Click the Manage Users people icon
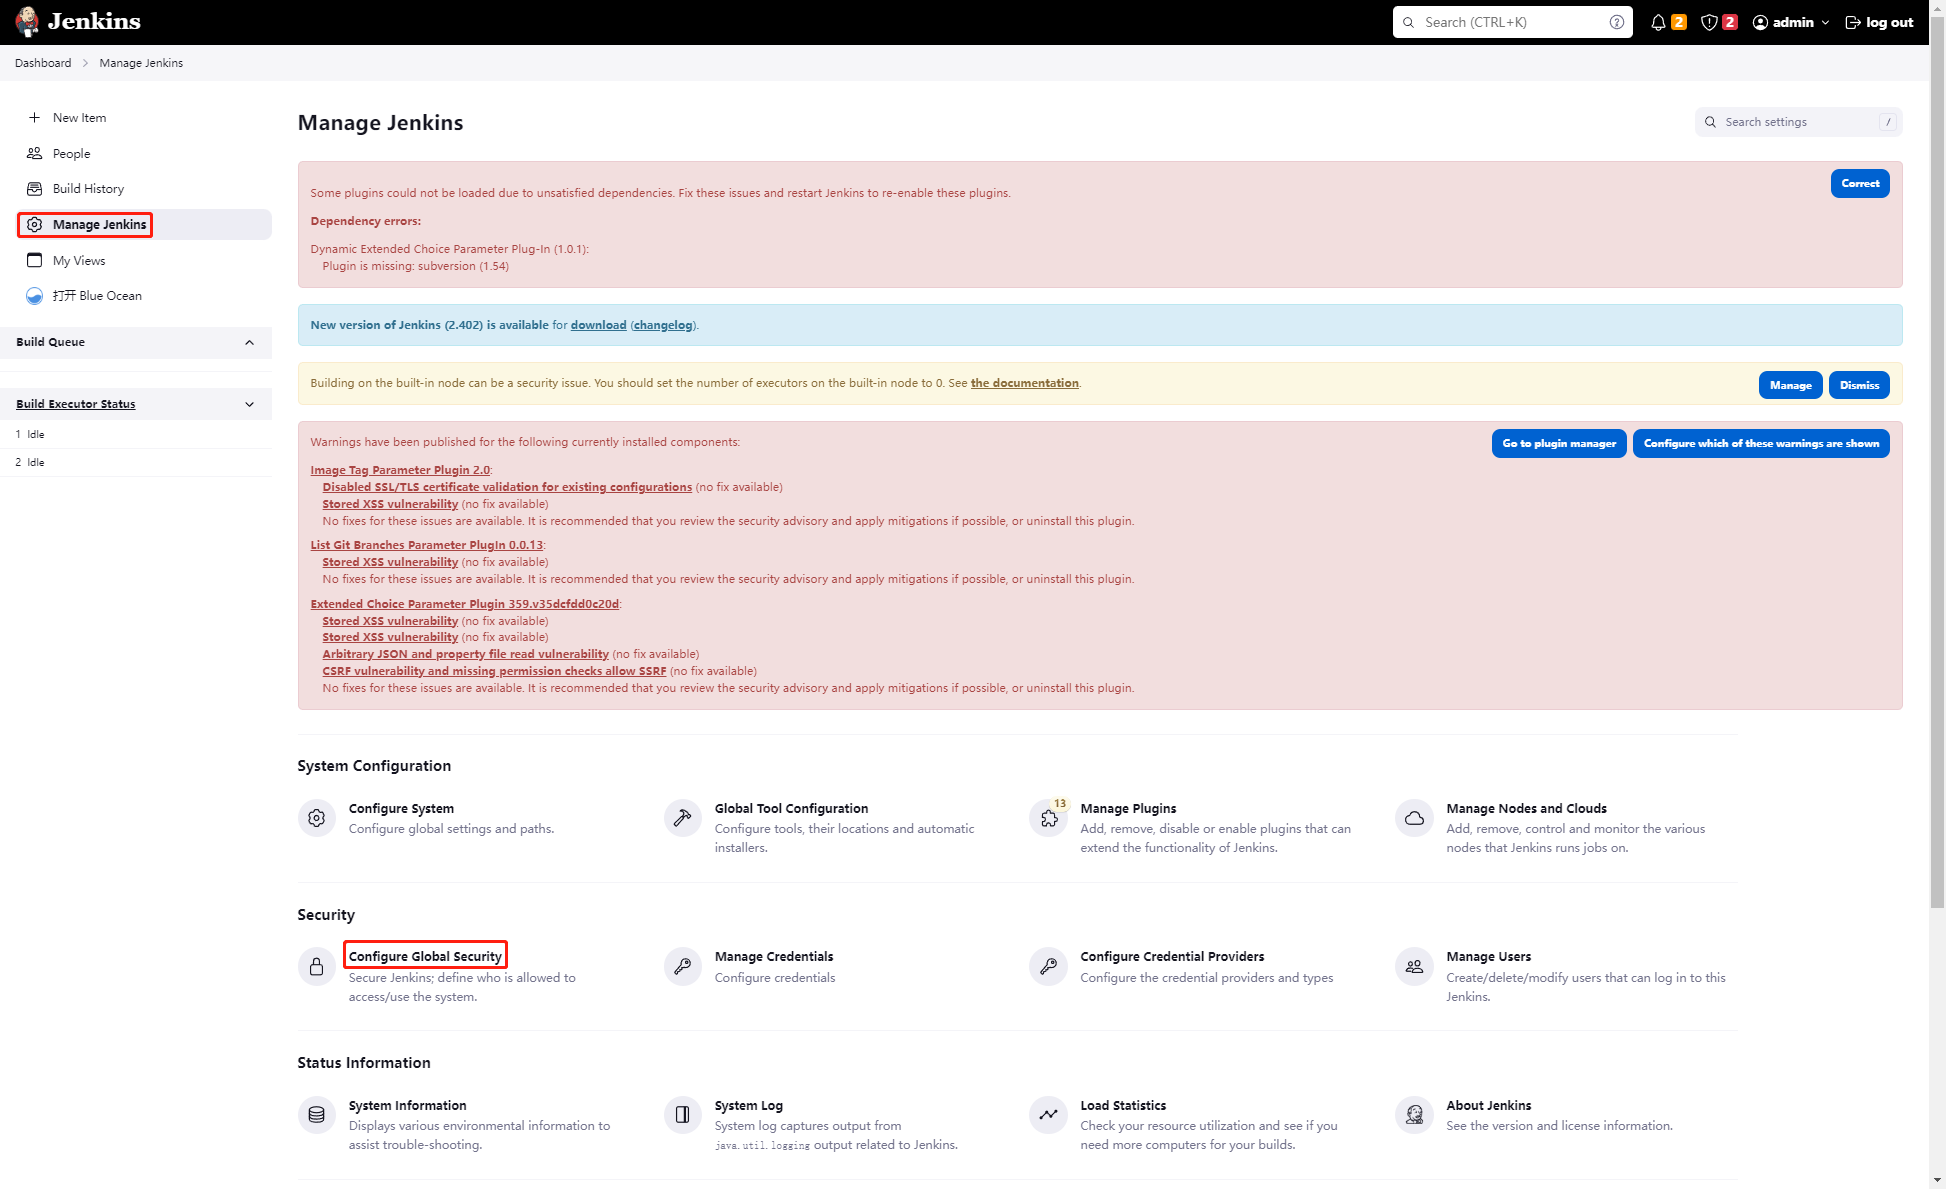 (1414, 966)
